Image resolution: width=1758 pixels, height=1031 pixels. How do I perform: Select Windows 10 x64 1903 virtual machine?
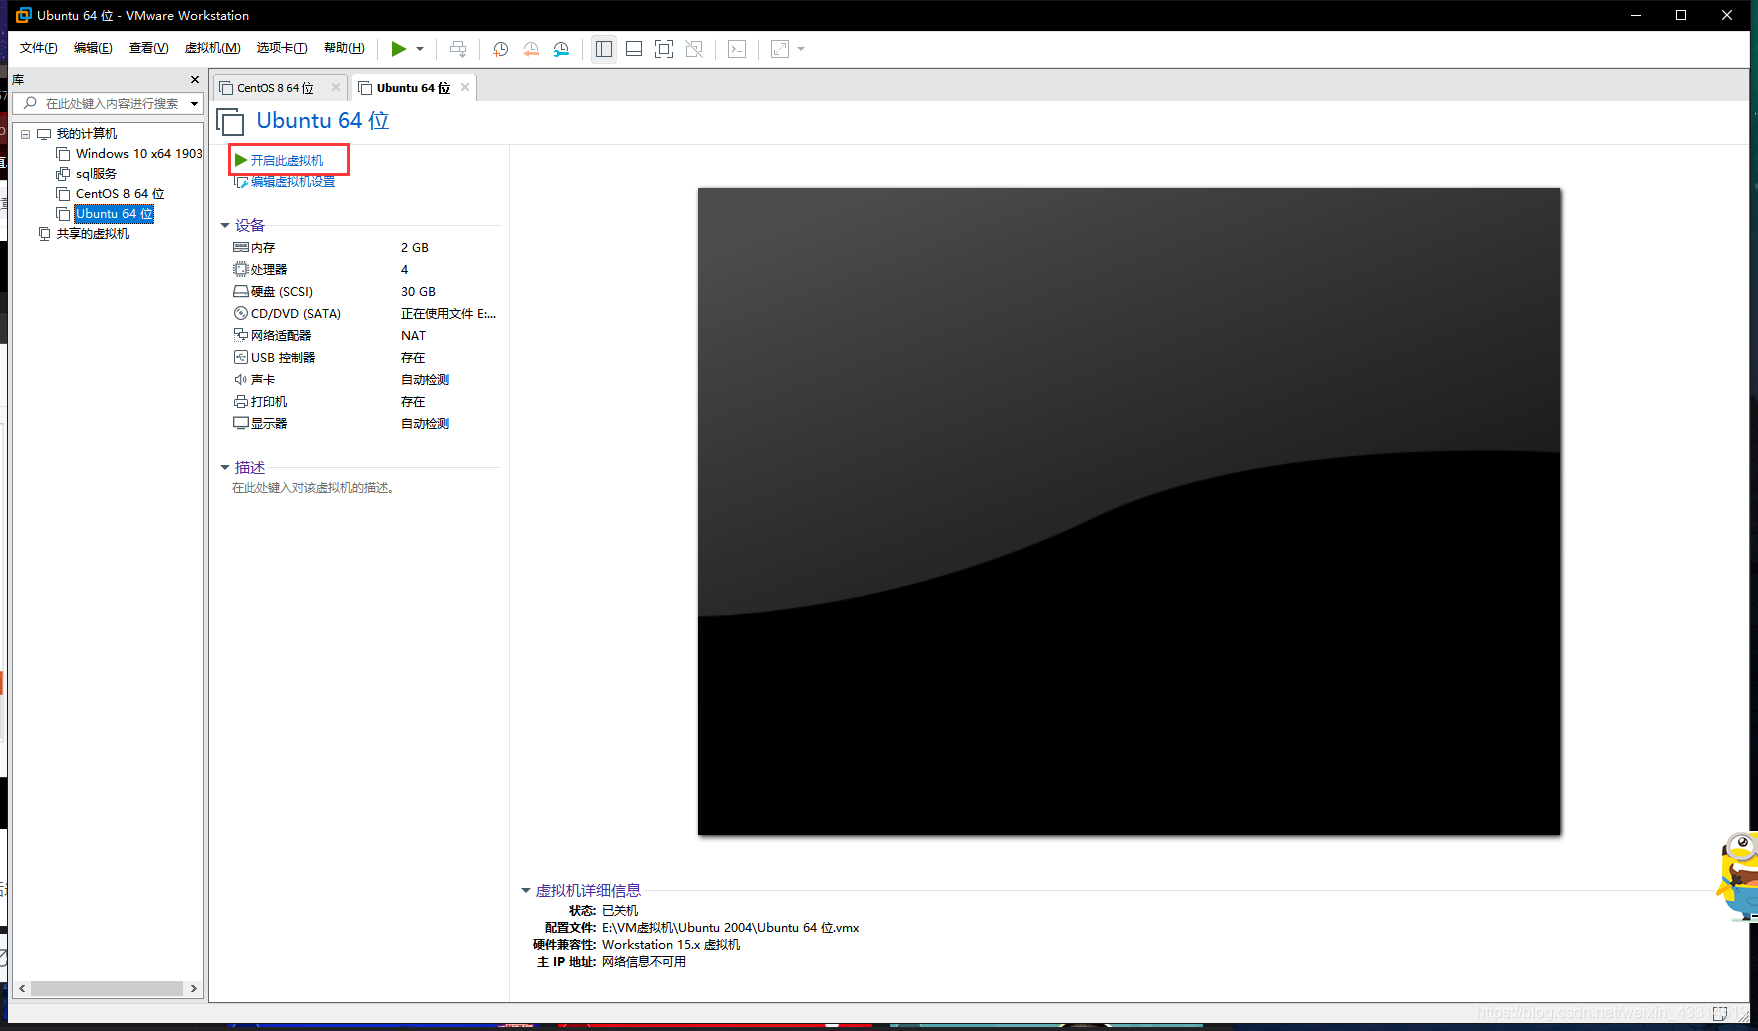pos(139,154)
